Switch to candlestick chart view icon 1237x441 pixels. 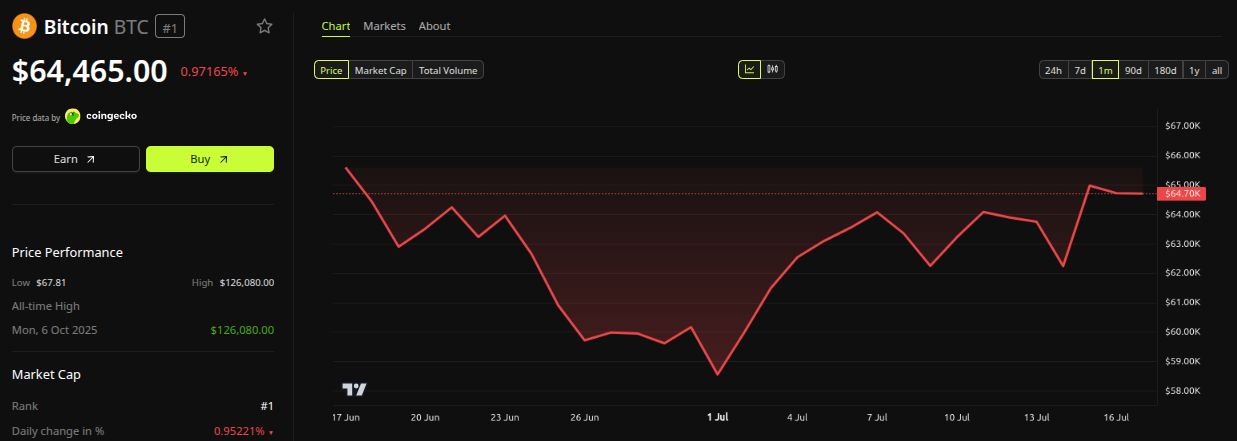pos(773,70)
